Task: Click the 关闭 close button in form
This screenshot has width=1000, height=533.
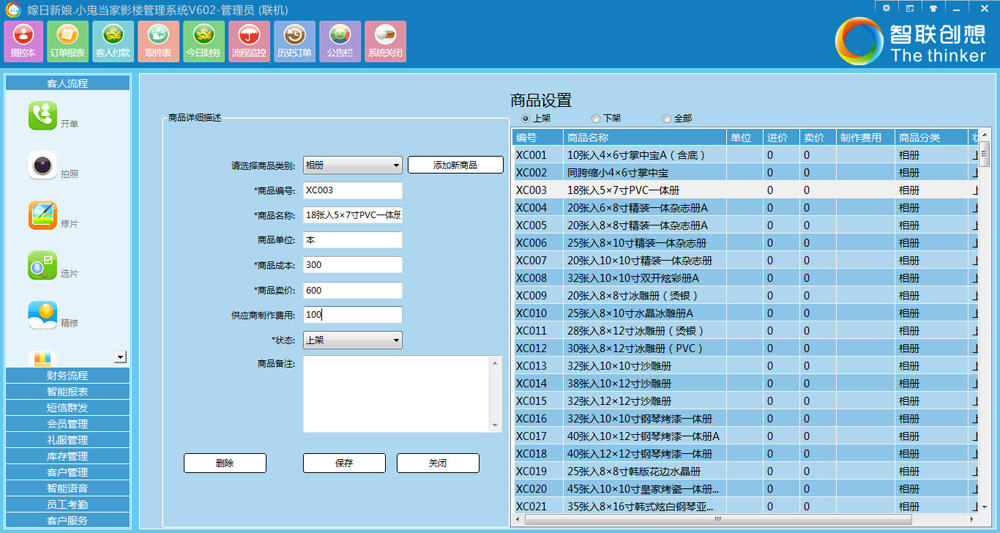Action: (438, 464)
